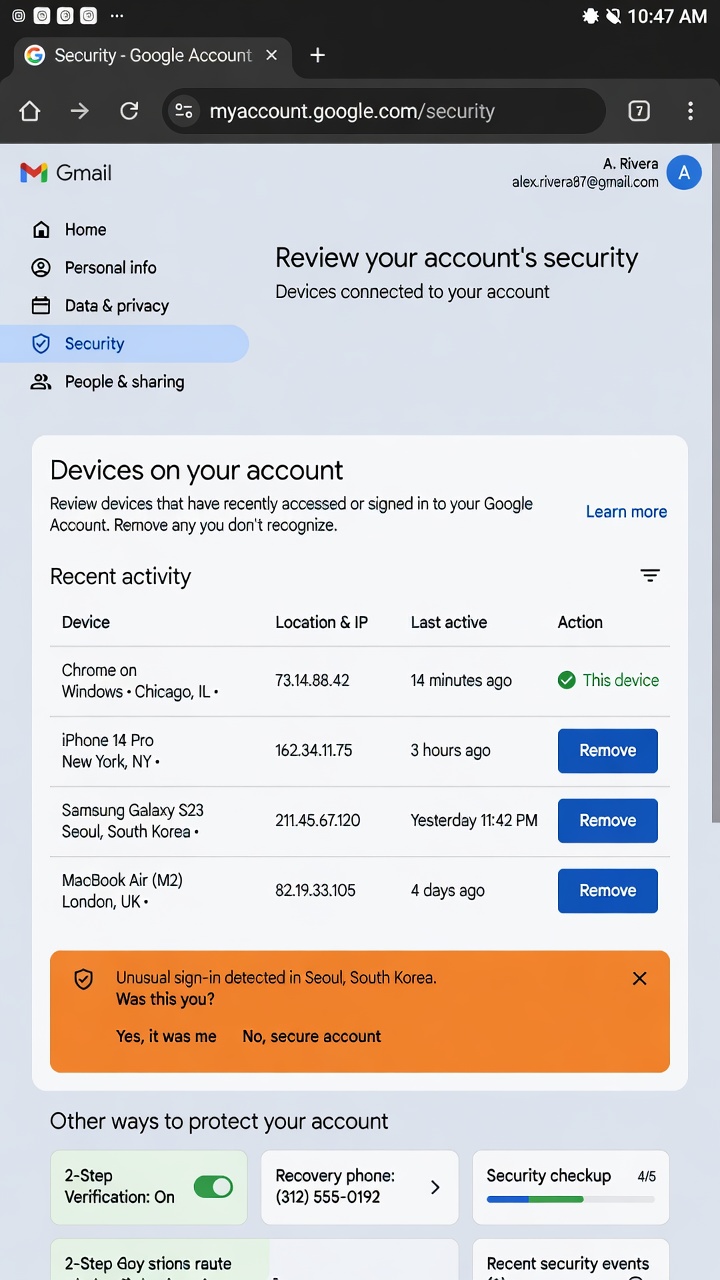Reload the page with refresh icon
Screen dimensions: 720x1280
[129, 111]
